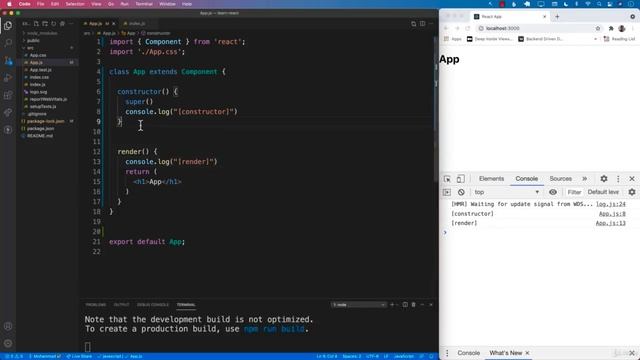
Task: Click the Refresh Explorer icon
Action: click(53, 24)
